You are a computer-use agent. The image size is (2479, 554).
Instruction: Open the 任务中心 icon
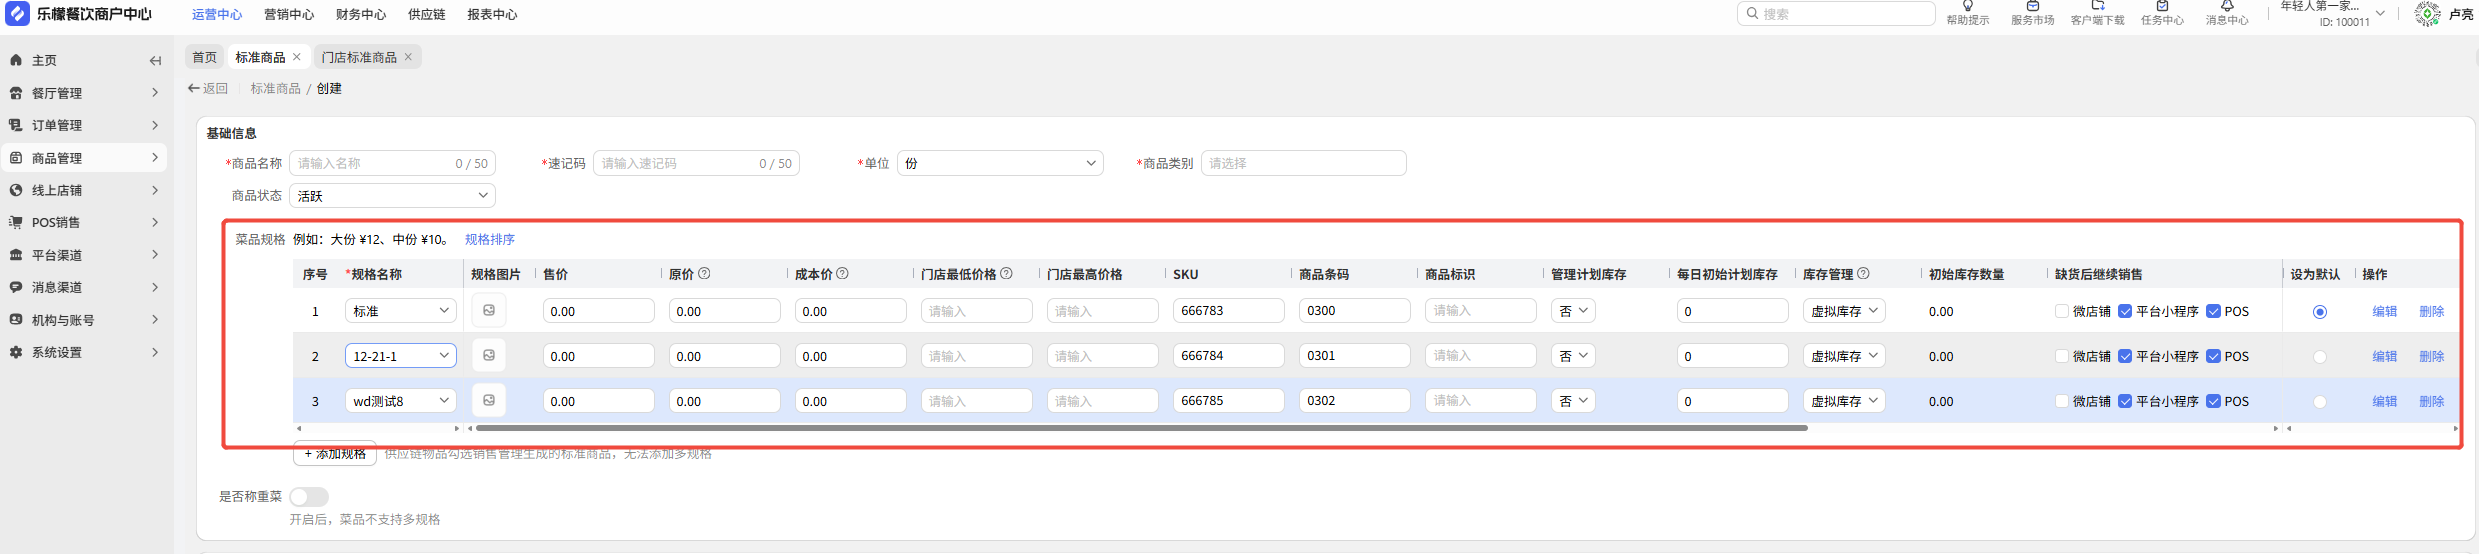pos(2162,5)
